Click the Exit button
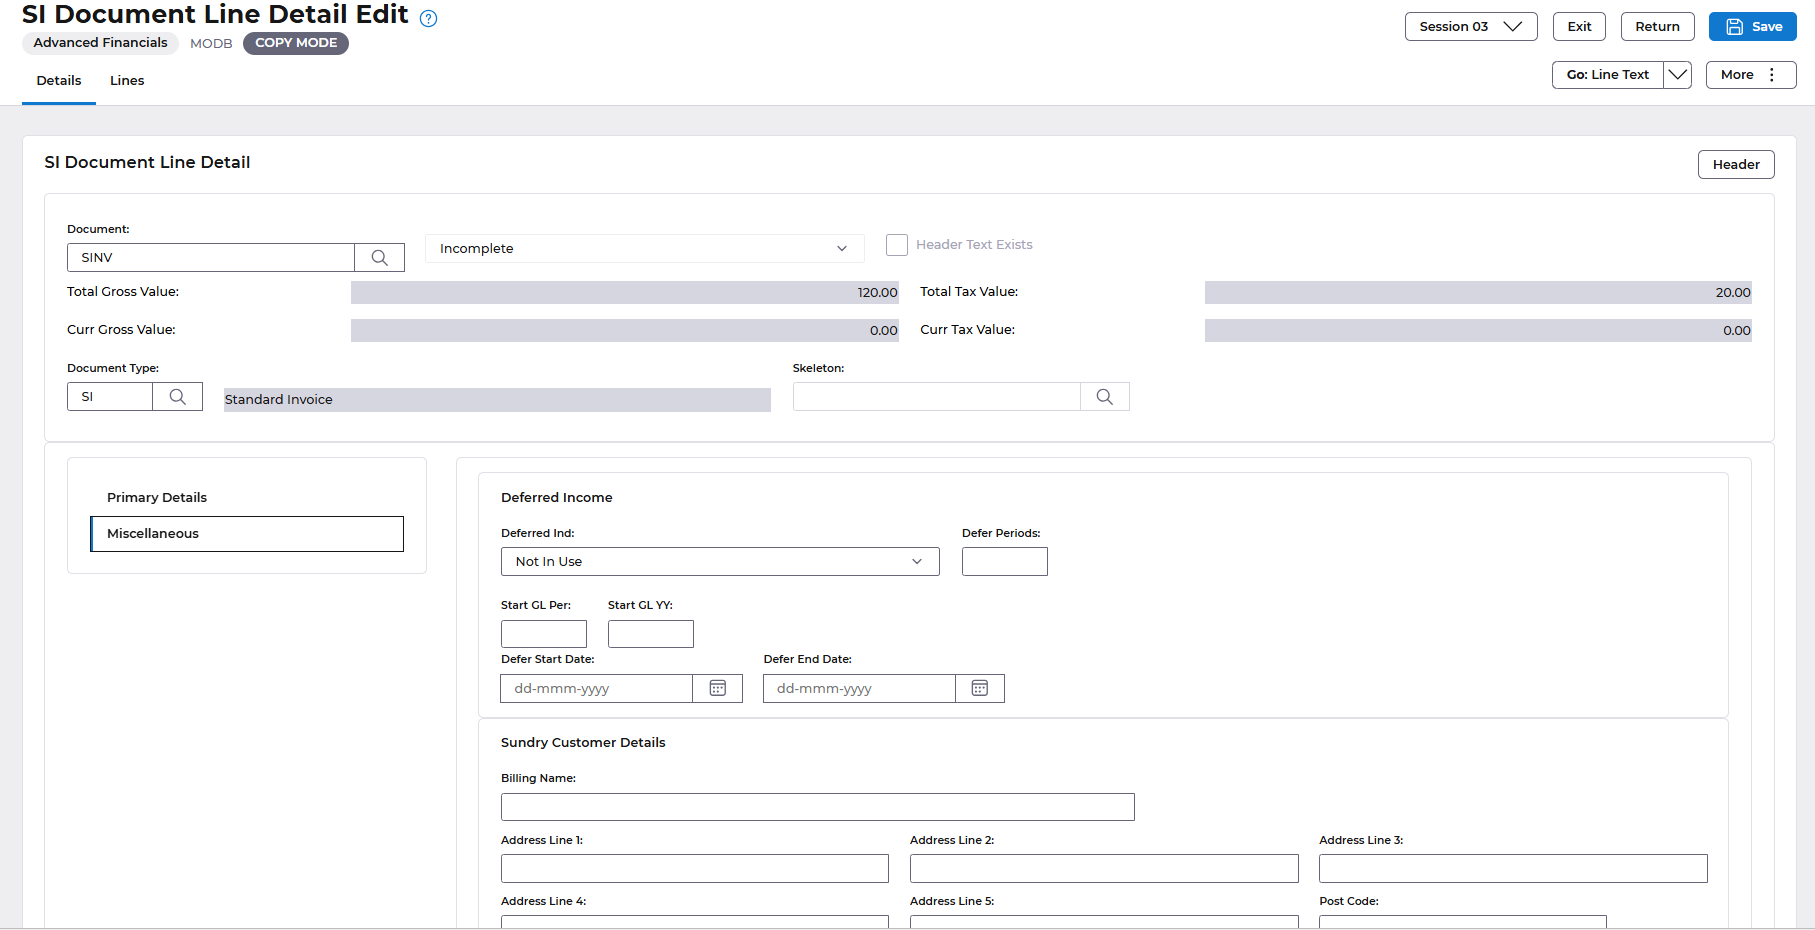Screen dimensions: 1815x930 (x=1578, y=27)
